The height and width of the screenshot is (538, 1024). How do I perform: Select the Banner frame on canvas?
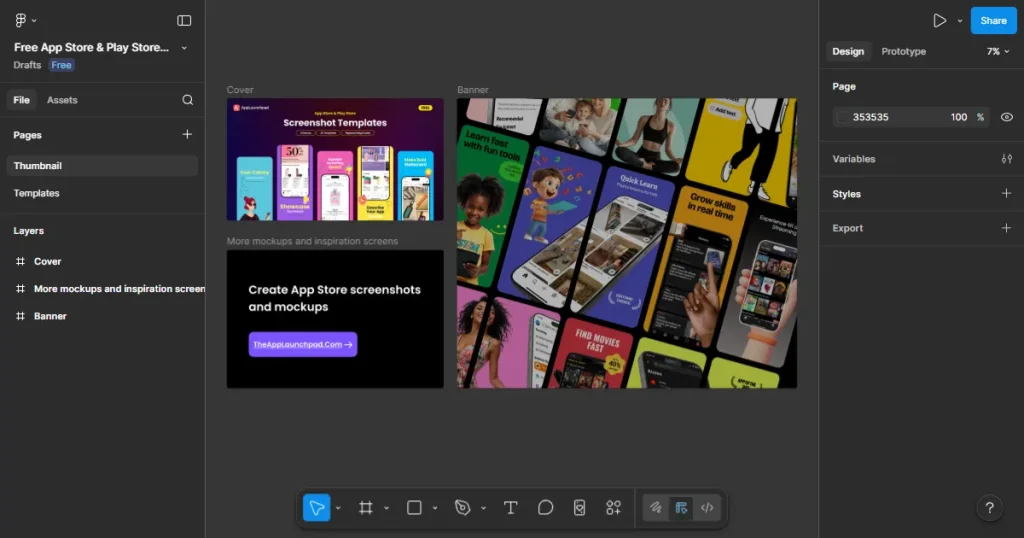[627, 243]
